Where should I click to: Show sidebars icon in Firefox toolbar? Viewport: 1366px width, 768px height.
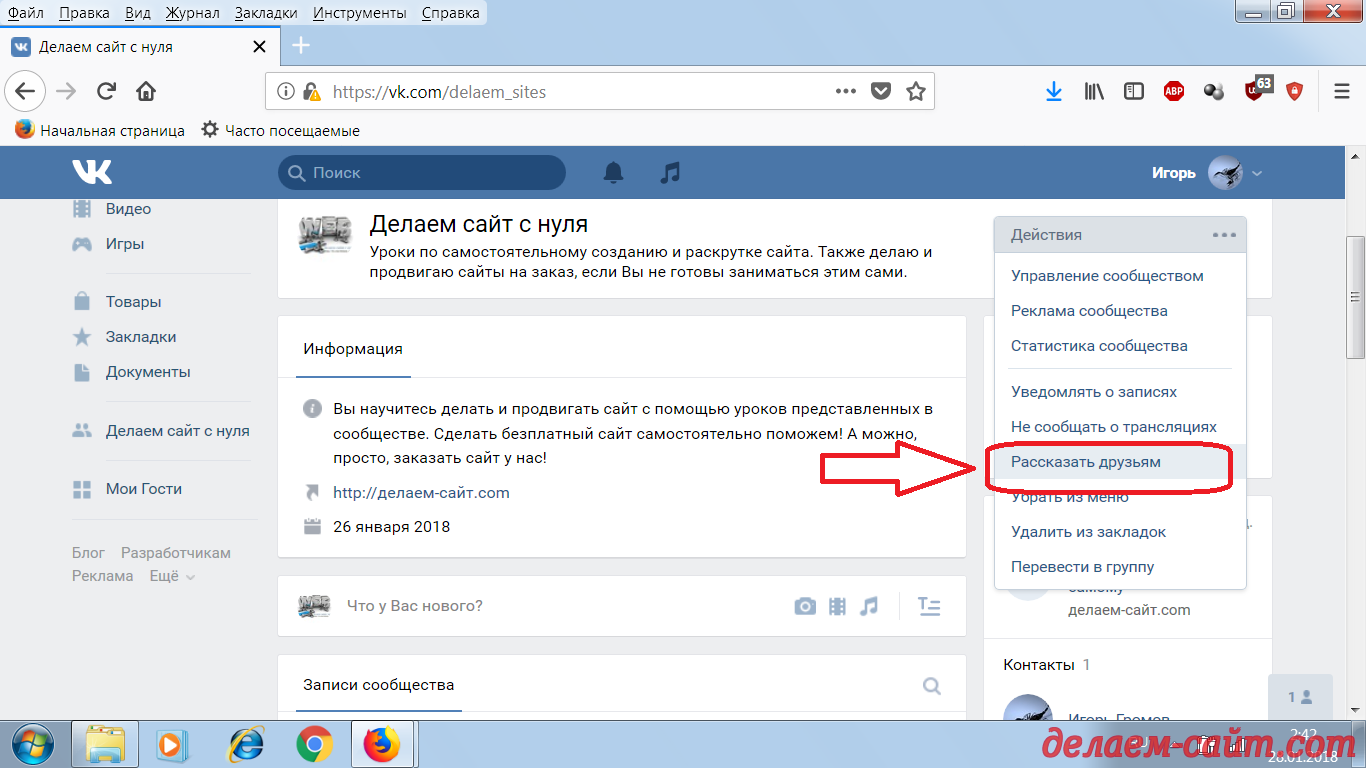point(1134,91)
